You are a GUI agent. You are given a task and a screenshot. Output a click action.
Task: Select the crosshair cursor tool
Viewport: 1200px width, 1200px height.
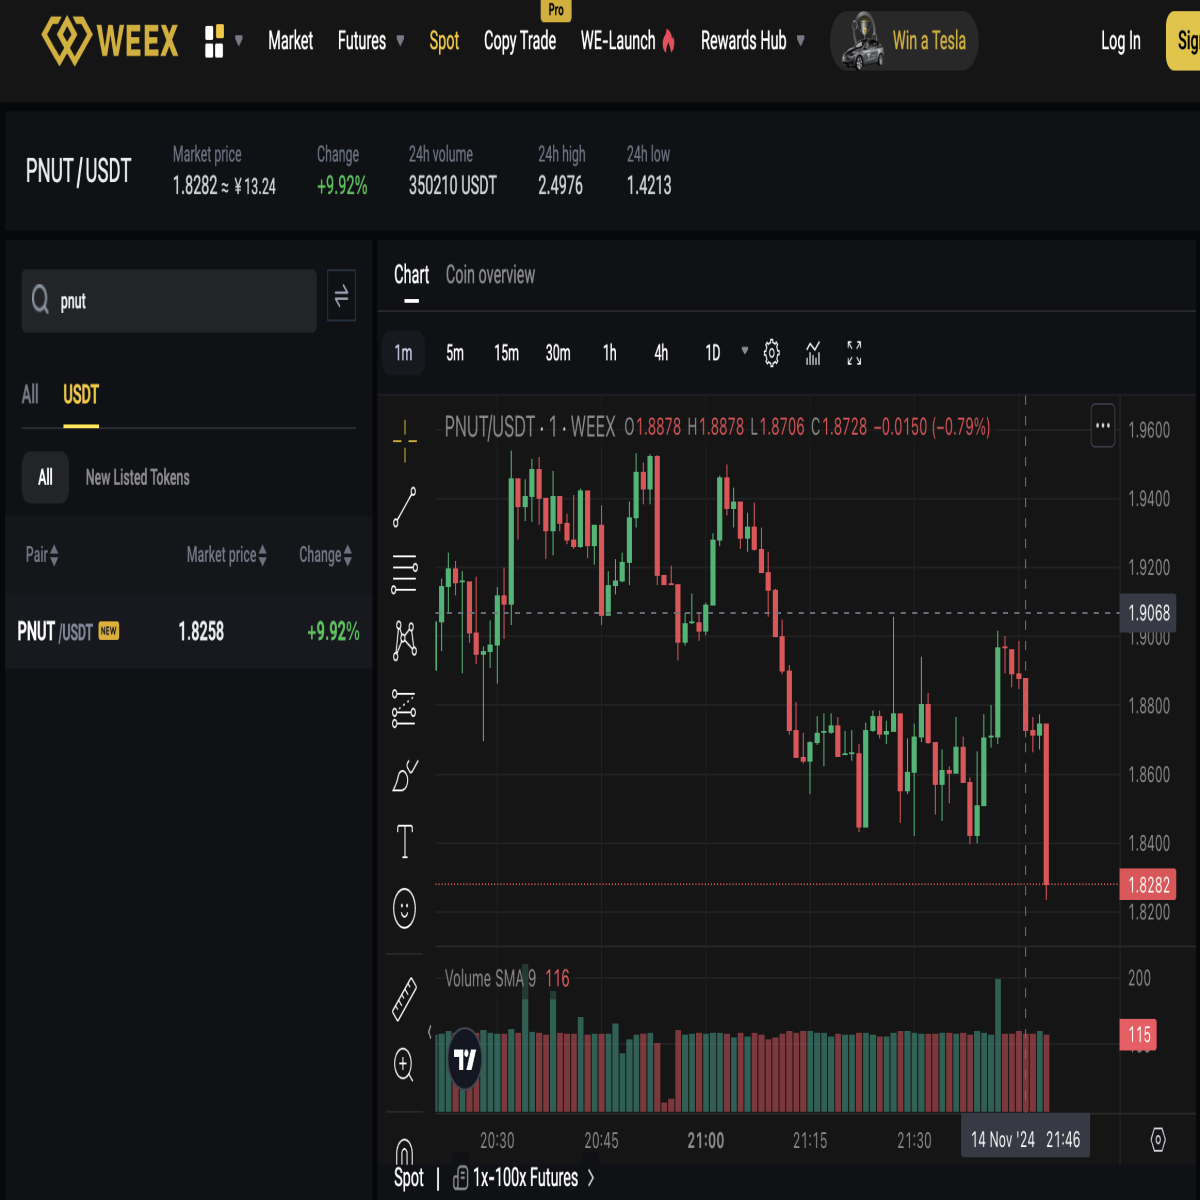point(404,440)
